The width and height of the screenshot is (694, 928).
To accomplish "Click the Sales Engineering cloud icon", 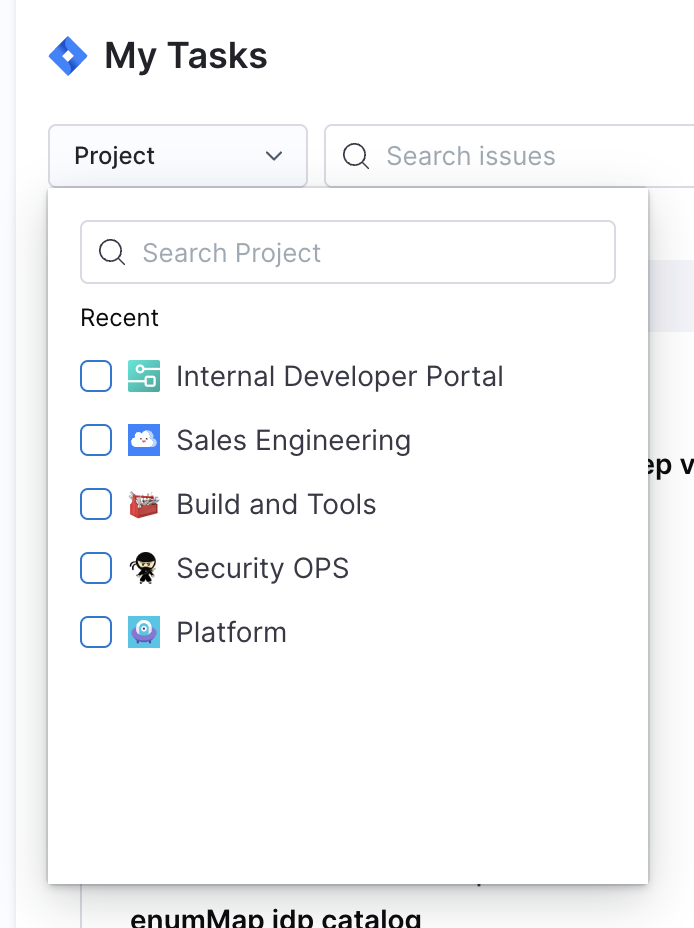I will 144,440.
